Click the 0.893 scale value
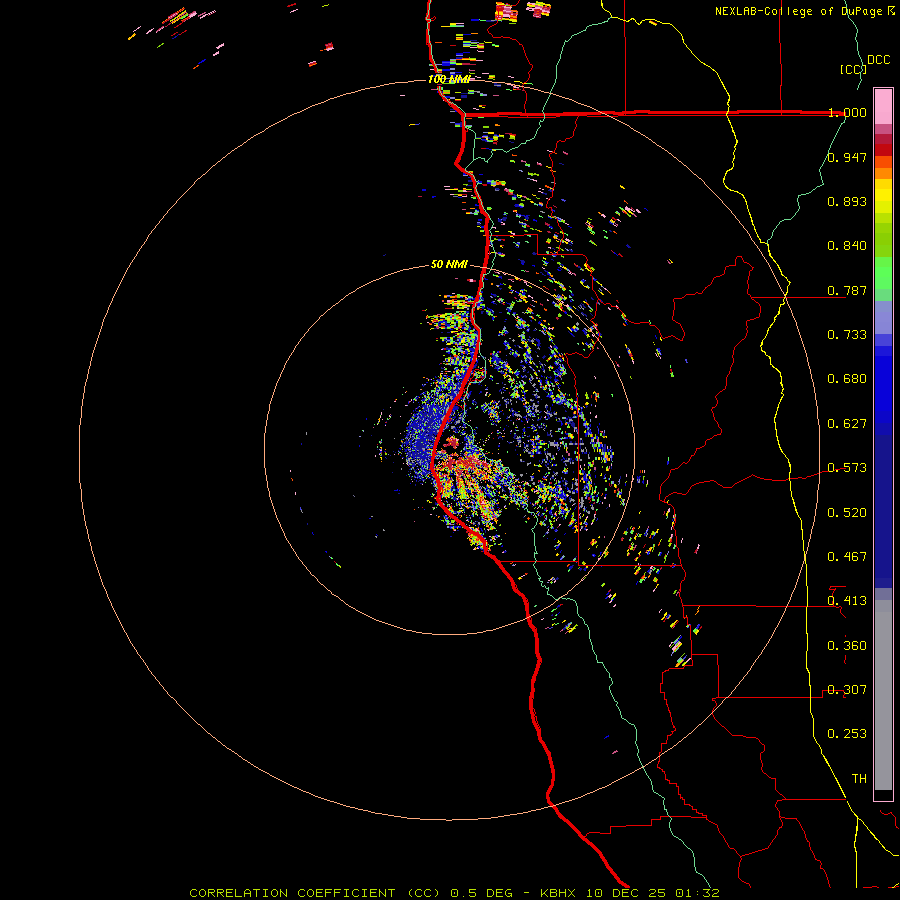Image resolution: width=900 pixels, height=900 pixels. pos(847,201)
